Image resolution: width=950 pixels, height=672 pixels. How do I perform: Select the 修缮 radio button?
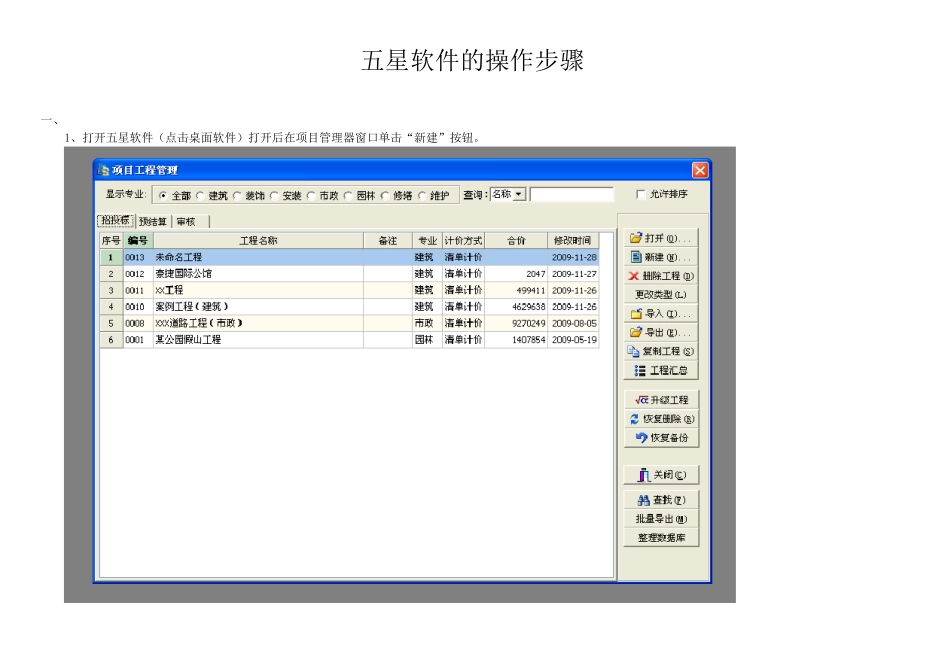(x=385, y=195)
